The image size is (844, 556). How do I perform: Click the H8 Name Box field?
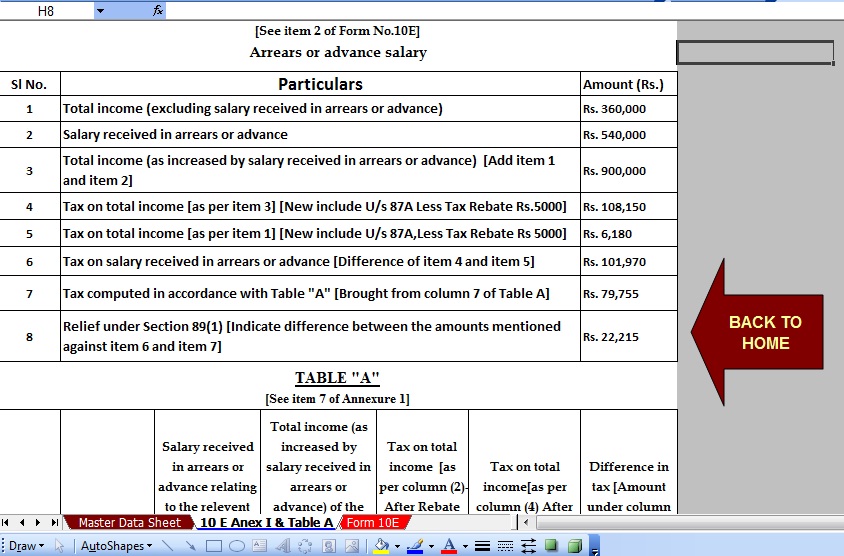point(46,11)
